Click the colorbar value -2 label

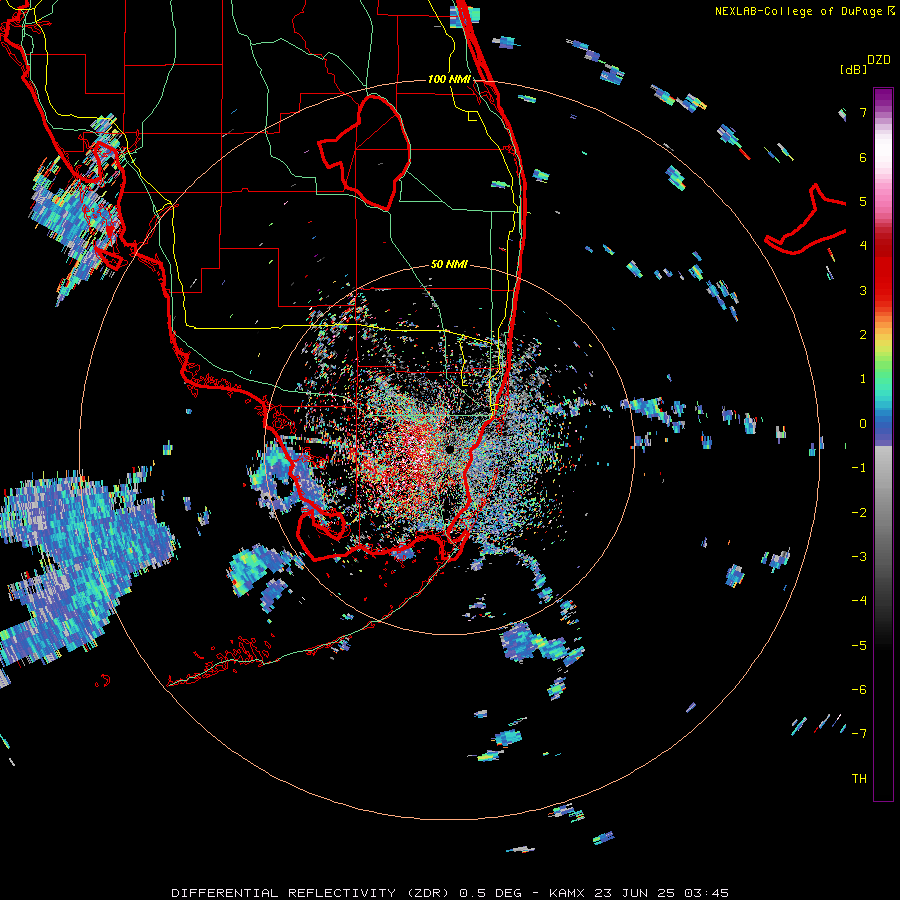click(x=859, y=513)
